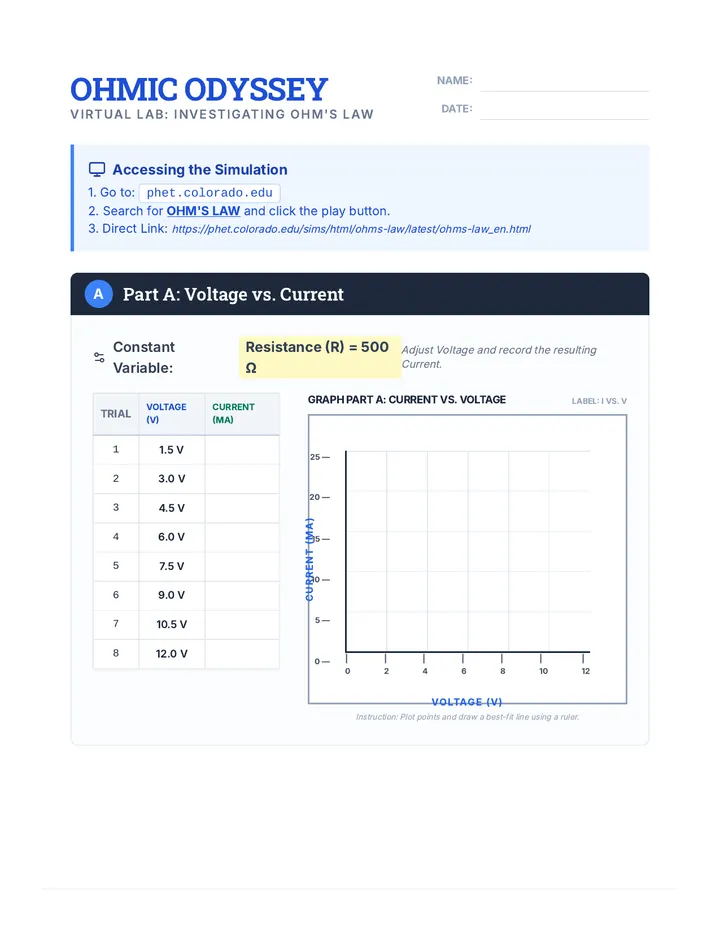Click the 9.0 V voltage cell
The height and width of the screenshot is (932, 720).
click(171, 596)
